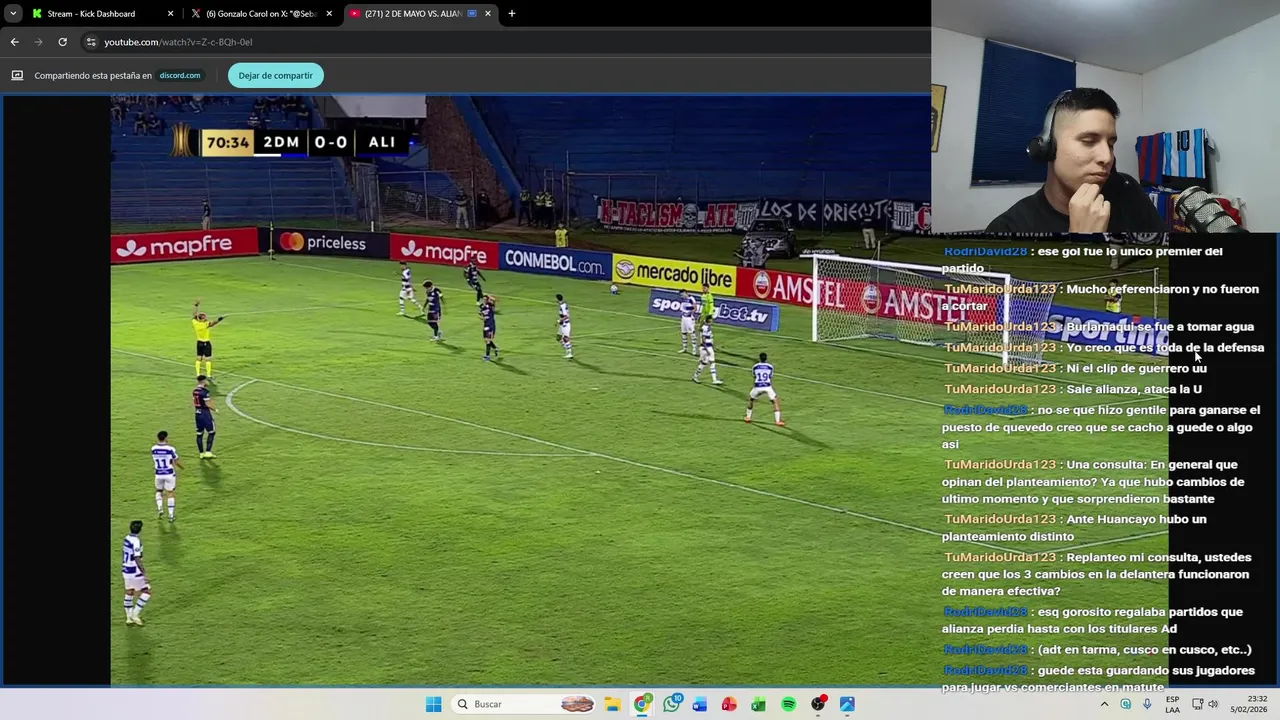Click the taskbar search highlight image

(x=577, y=704)
